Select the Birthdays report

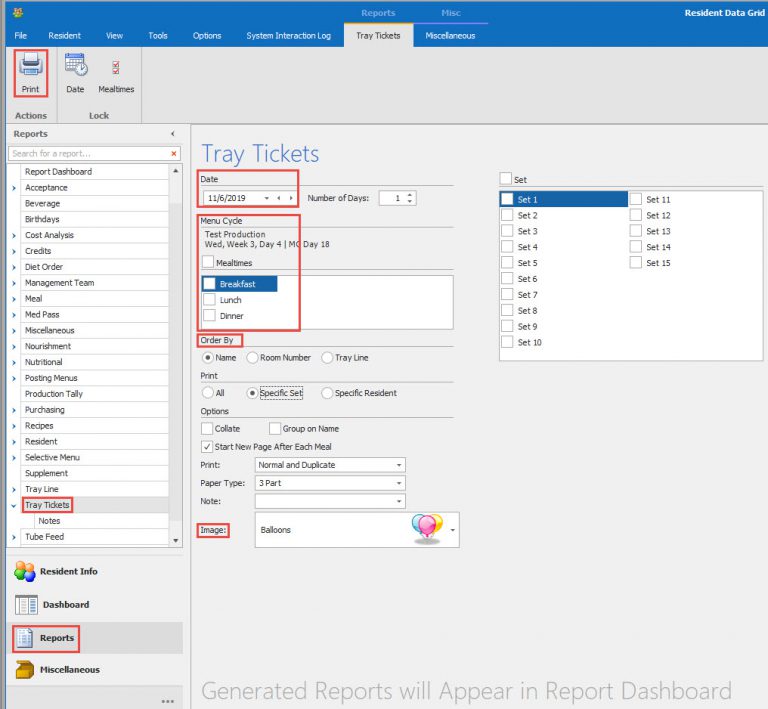point(42,220)
